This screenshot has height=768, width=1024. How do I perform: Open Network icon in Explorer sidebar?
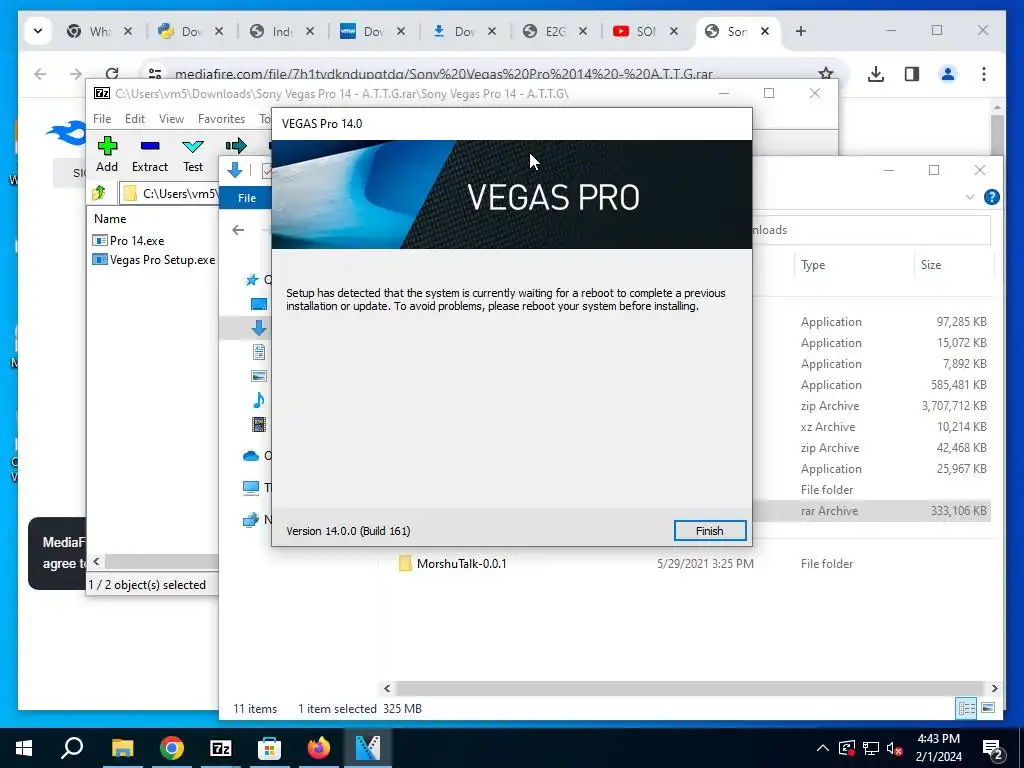(x=251, y=520)
